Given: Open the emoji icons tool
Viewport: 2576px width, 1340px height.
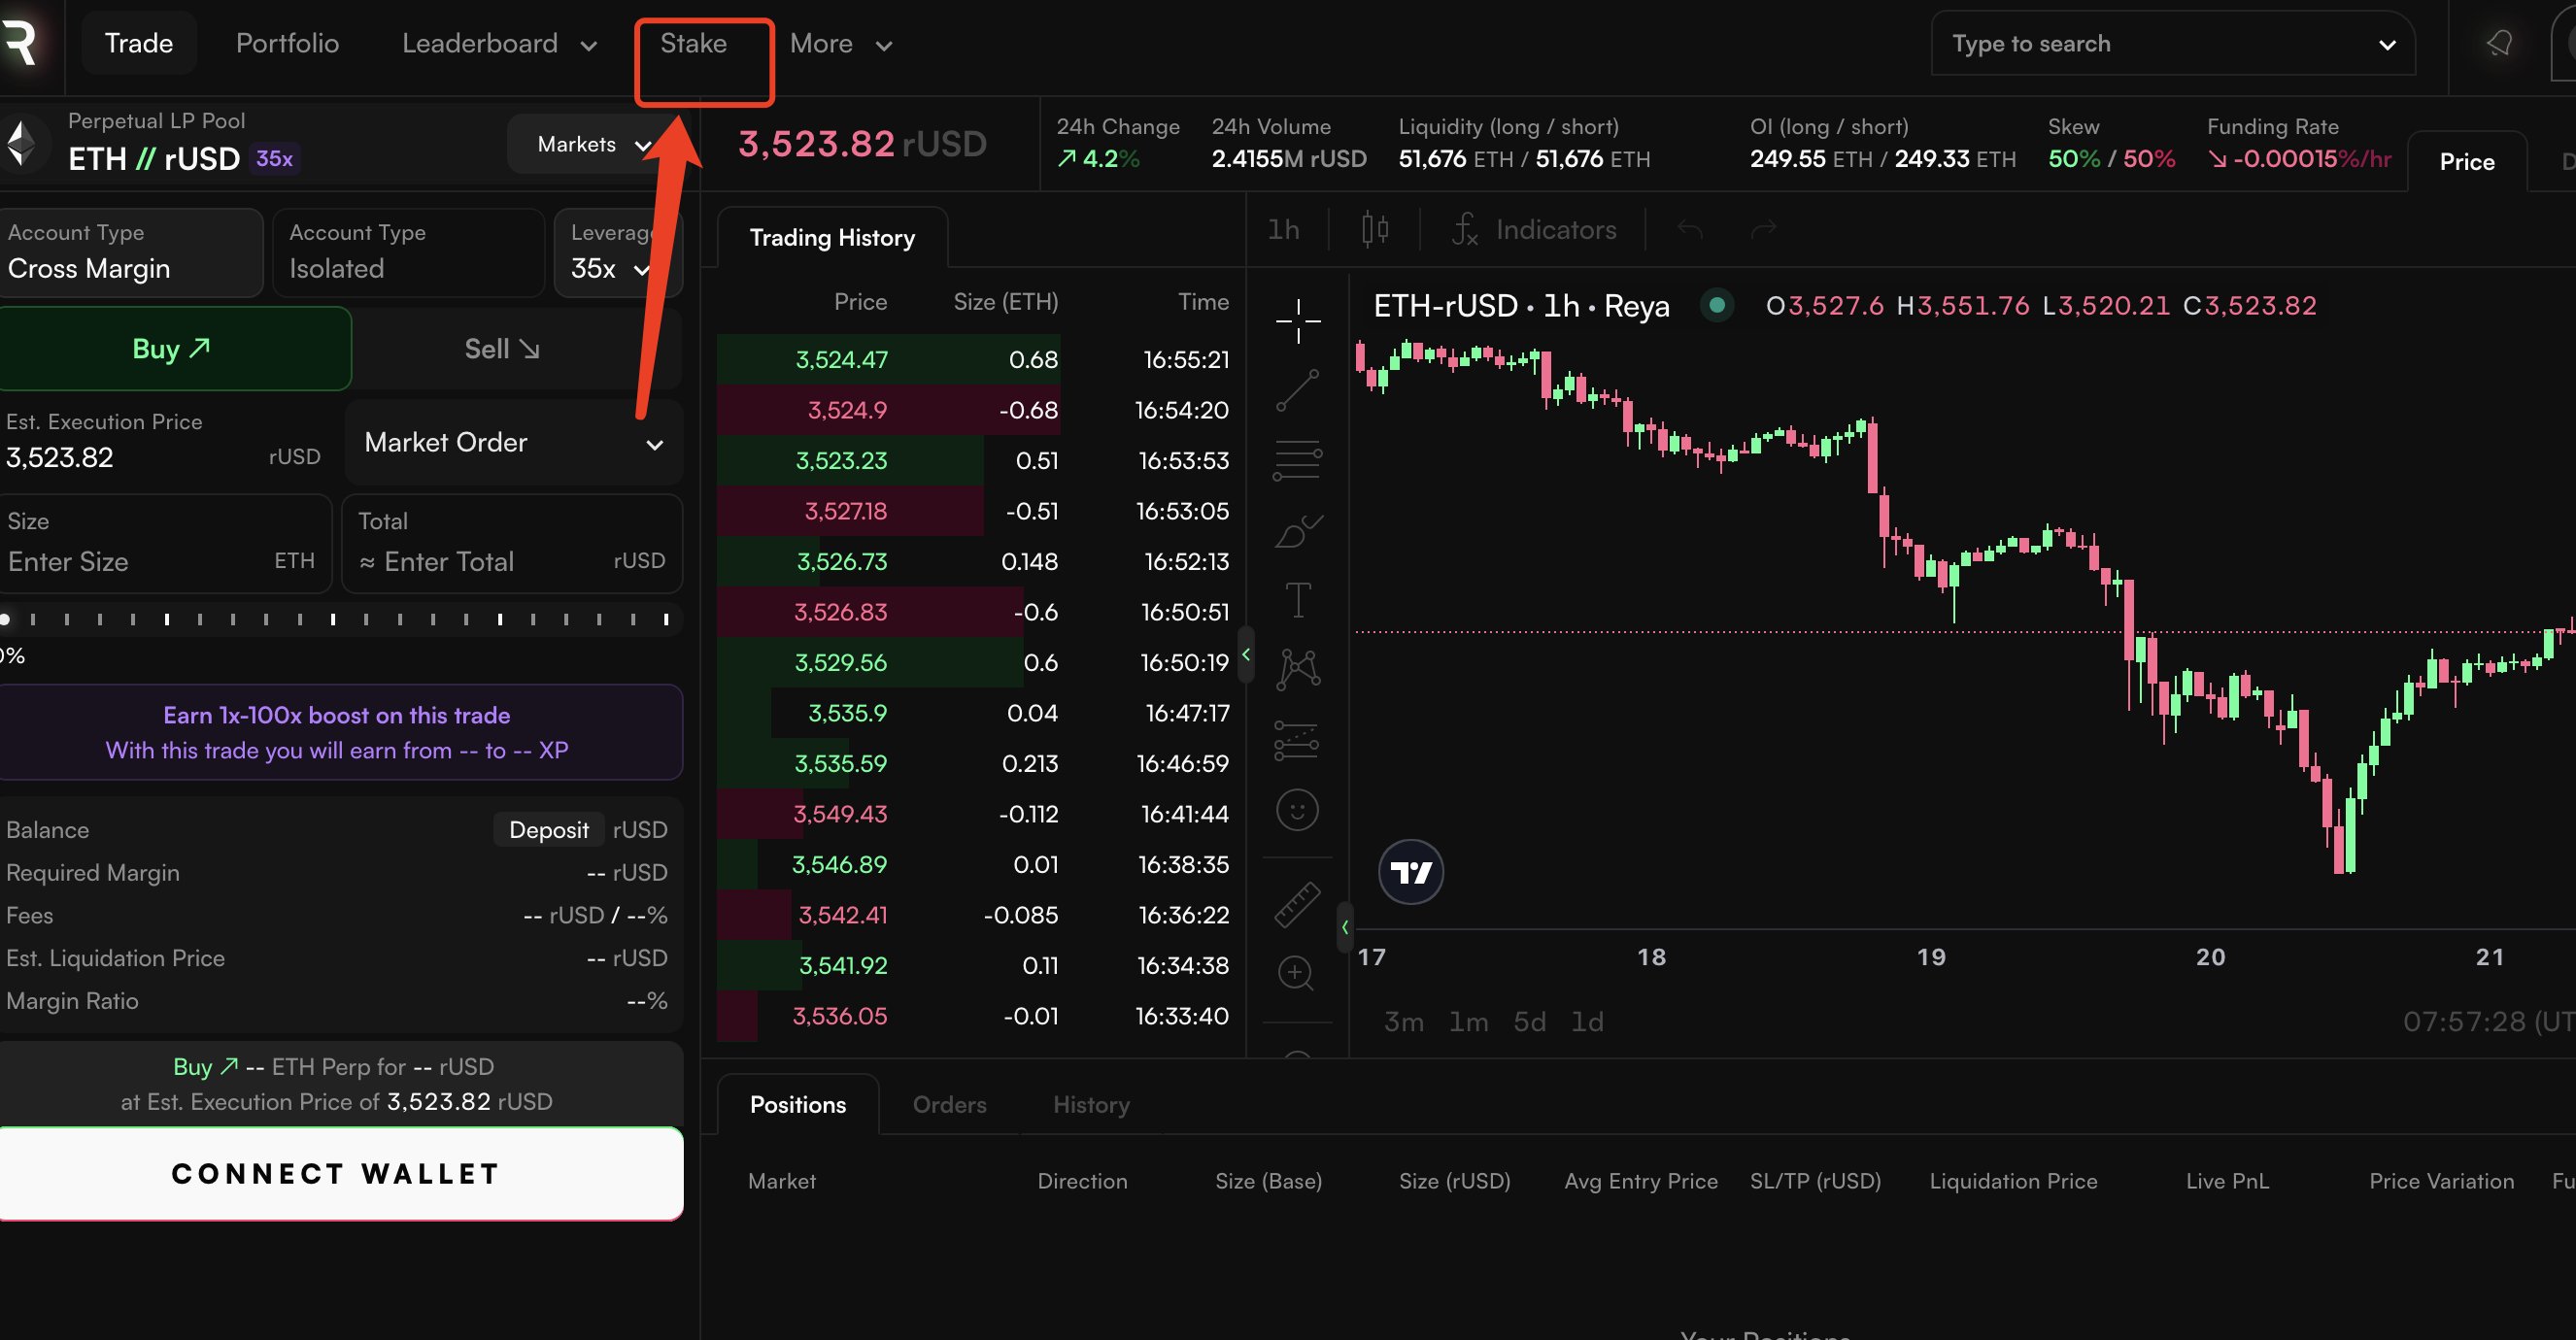Looking at the screenshot, I should 1298,810.
